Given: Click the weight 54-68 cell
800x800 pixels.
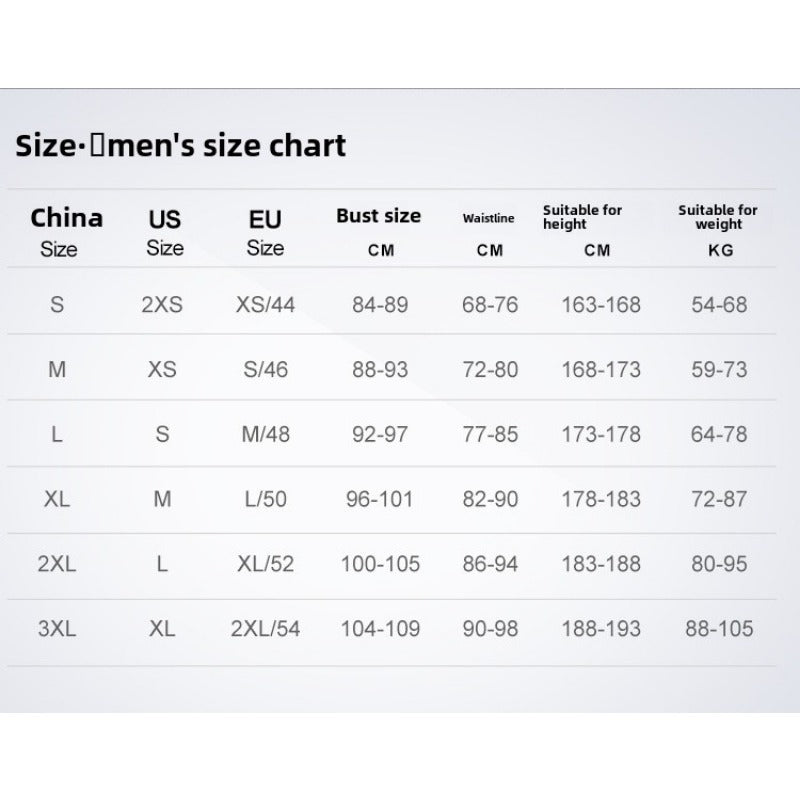Looking at the screenshot, I should click(x=719, y=305).
